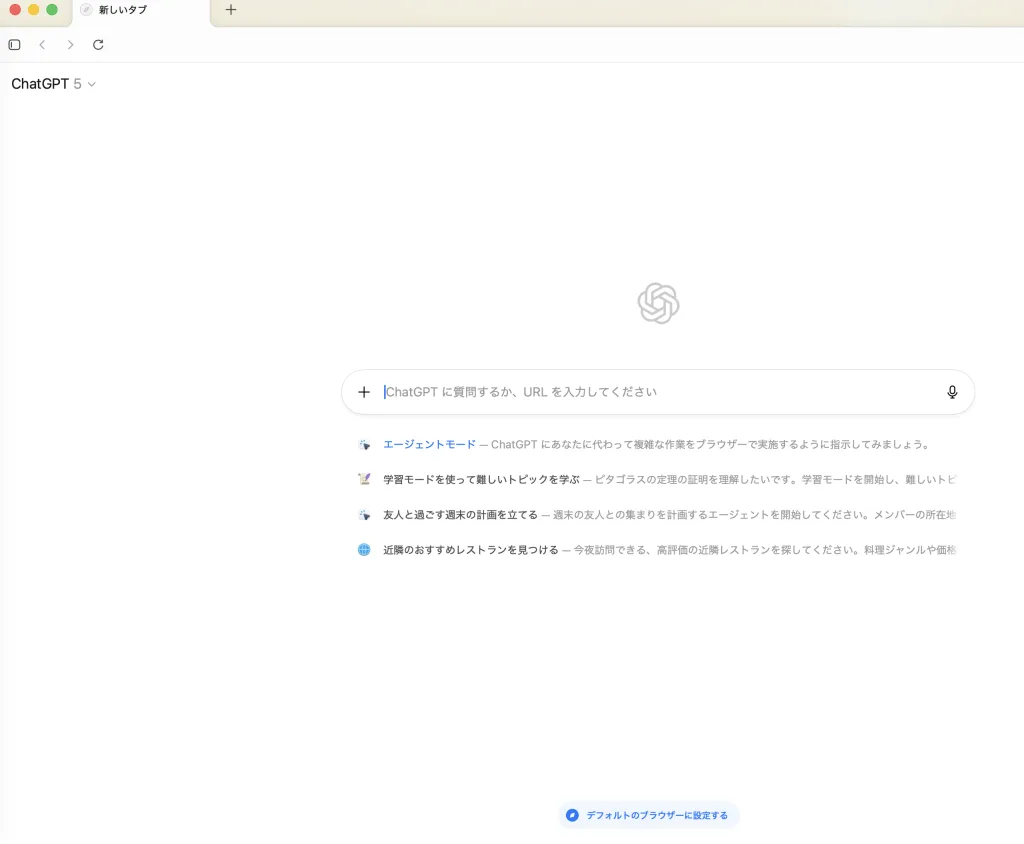Screen dimensions: 1024x844
Task: Pick 近隣のおすすめレストランを見つける suggestion
Action: click(x=470, y=549)
